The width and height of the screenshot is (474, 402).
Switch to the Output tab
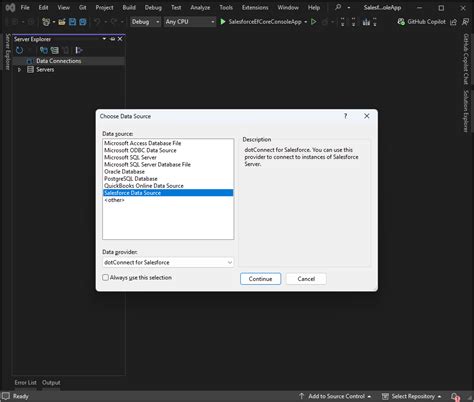51,383
